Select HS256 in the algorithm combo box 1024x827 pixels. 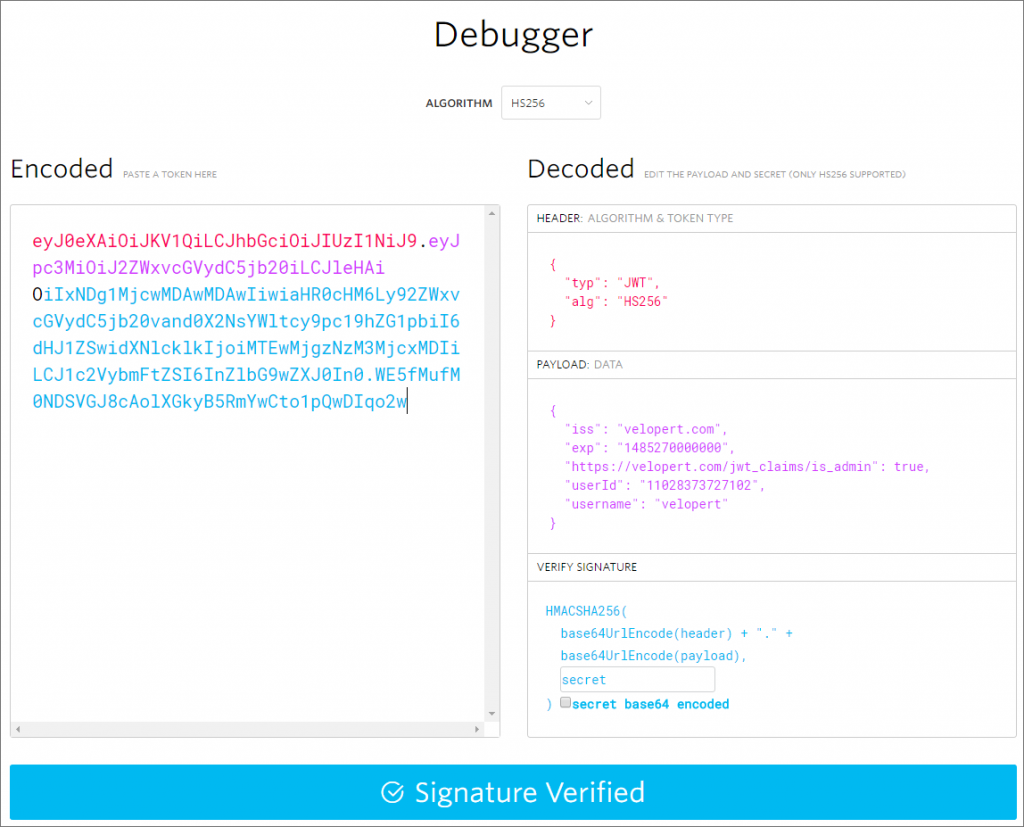[540, 102]
